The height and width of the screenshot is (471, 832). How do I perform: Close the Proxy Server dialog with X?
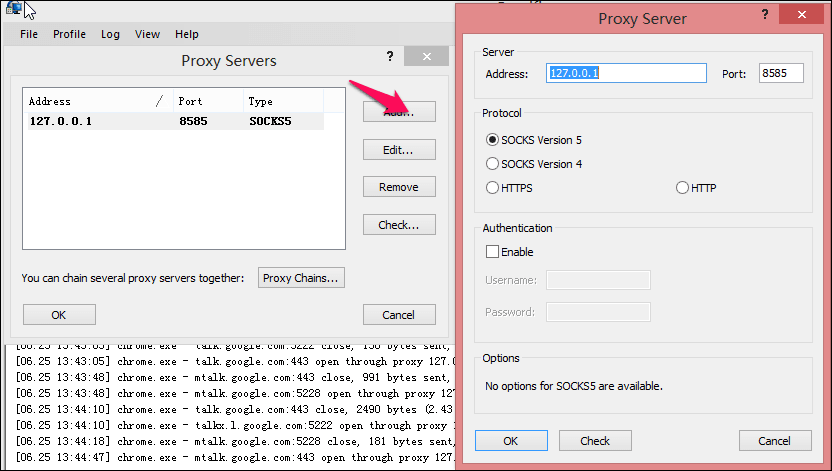coord(801,14)
